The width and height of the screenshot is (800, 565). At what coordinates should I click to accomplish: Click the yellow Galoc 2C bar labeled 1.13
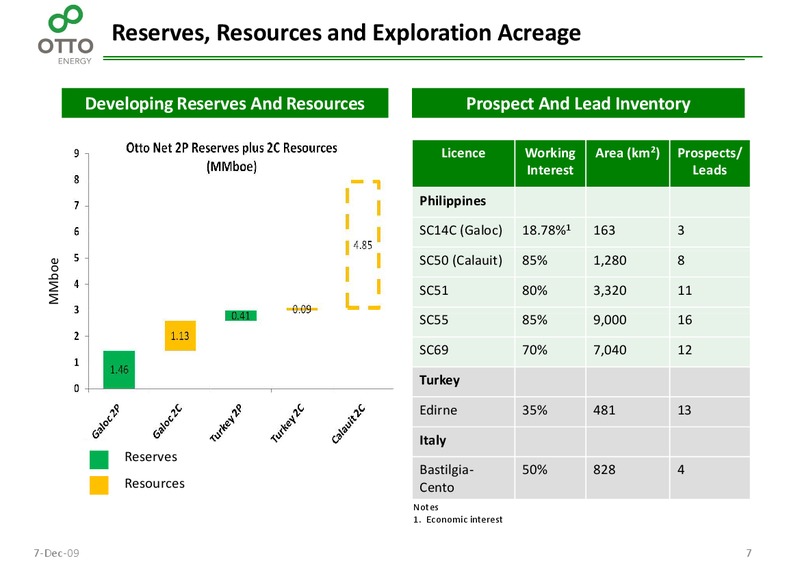(x=180, y=336)
